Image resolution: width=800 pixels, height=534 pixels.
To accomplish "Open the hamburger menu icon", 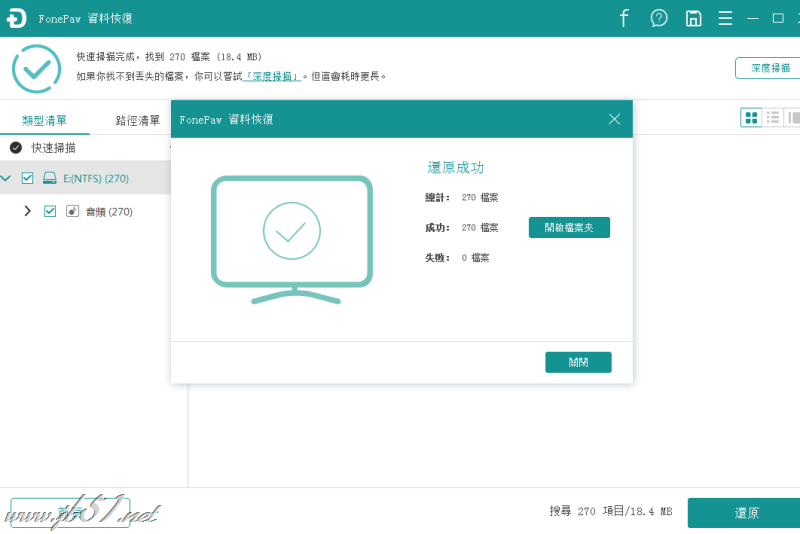I will pos(725,18).
